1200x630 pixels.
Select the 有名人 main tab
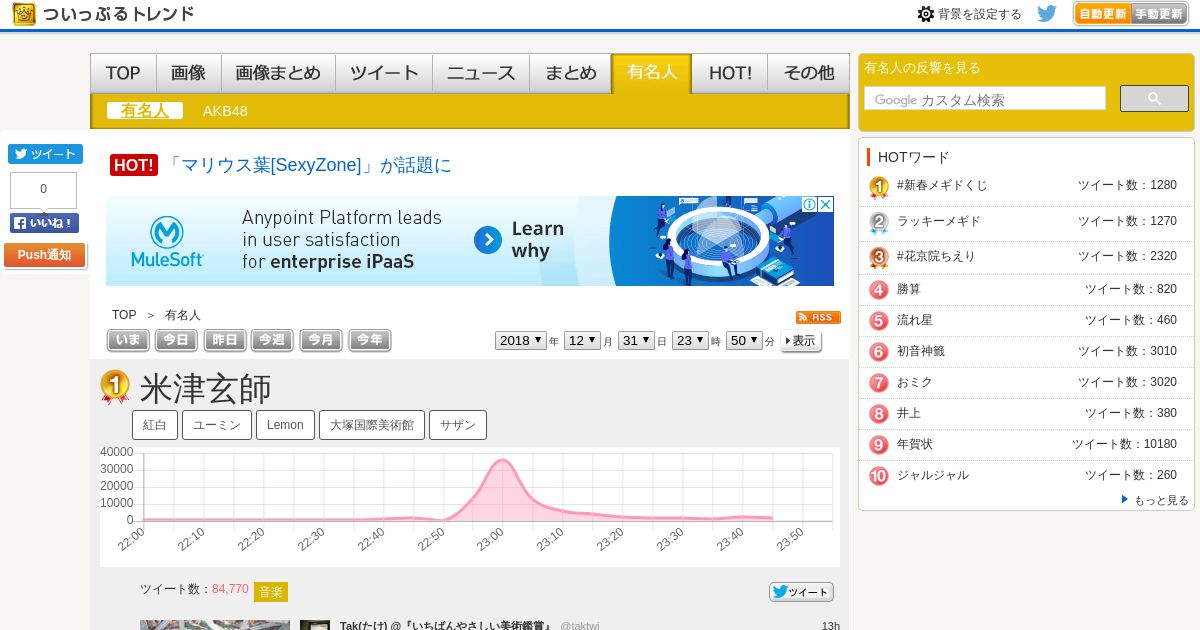(652, 73)
